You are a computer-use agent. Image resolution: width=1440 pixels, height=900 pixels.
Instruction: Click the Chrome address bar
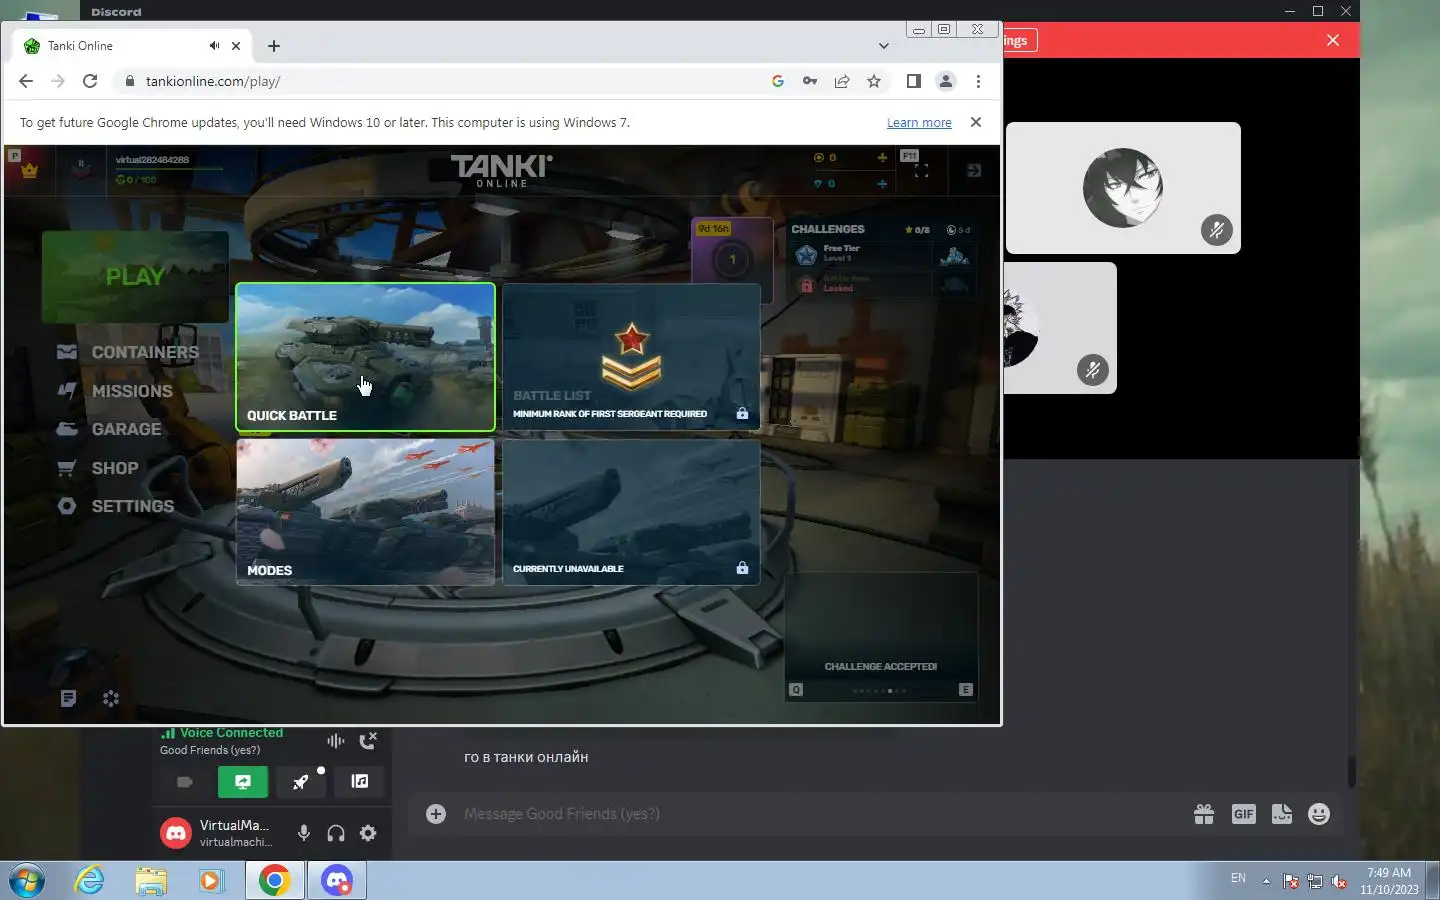(x=440, y=81)
